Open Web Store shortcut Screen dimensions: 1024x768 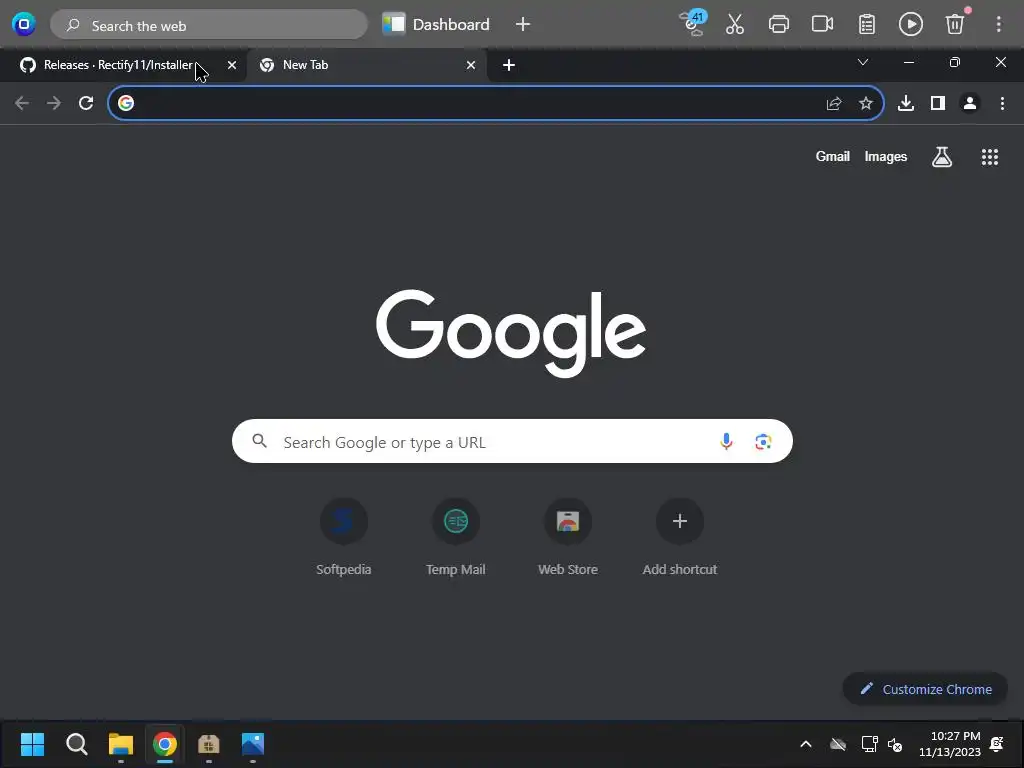point(568,537)
